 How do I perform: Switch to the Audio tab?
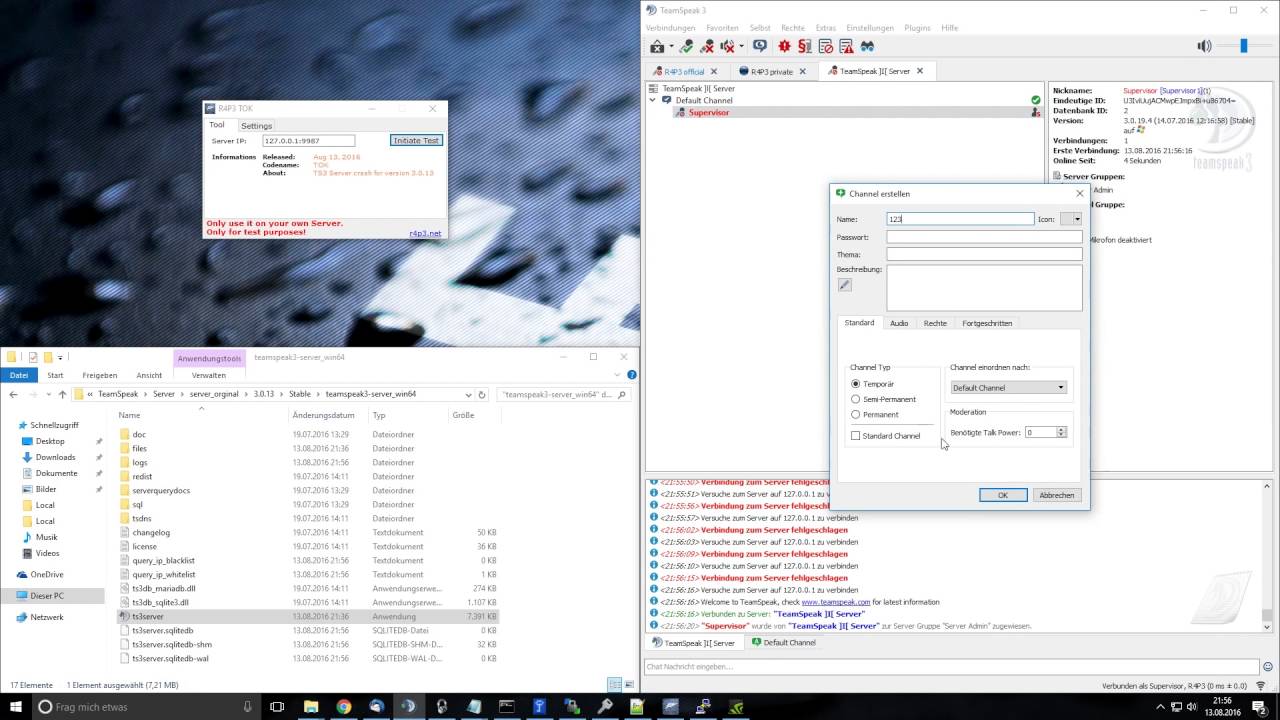tap(899, 323)
